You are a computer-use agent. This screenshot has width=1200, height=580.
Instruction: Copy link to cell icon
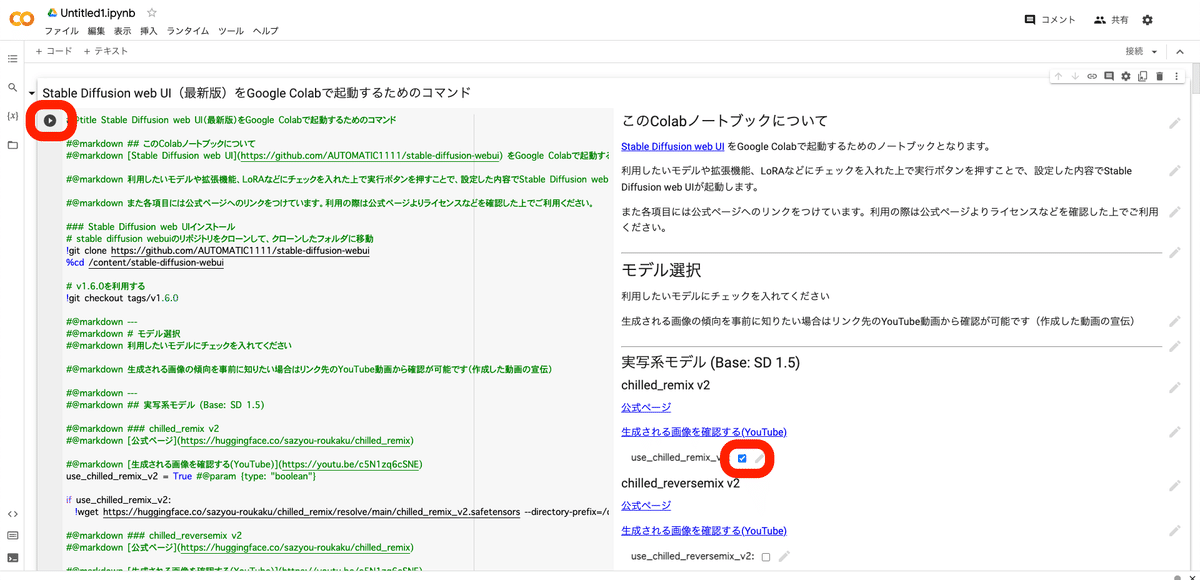click(x=1092, y=76)
